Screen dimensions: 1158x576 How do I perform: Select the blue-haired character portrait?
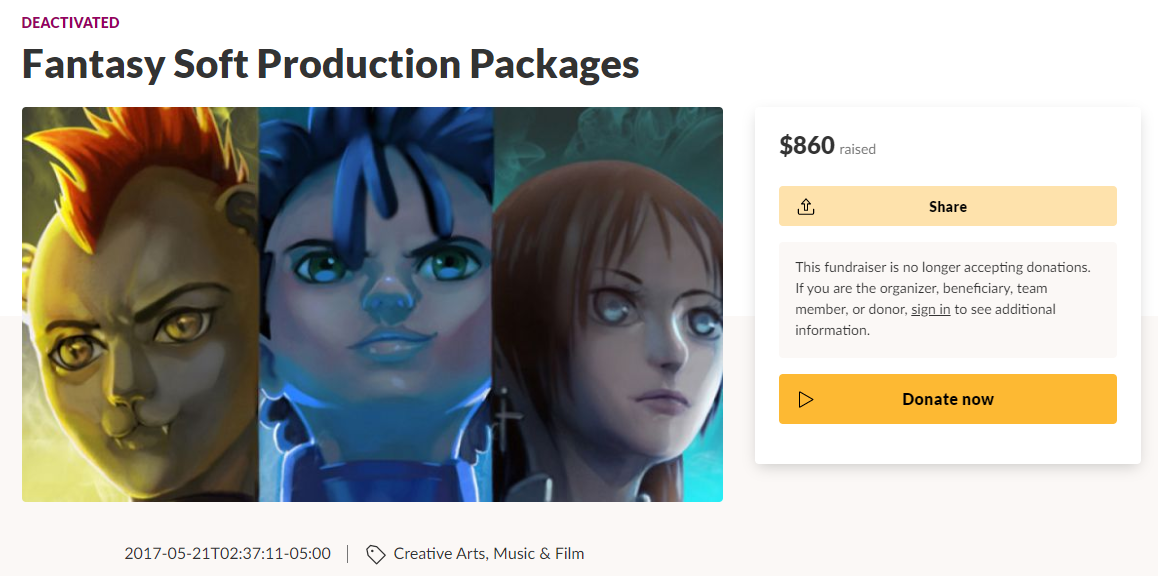(375, 304)
